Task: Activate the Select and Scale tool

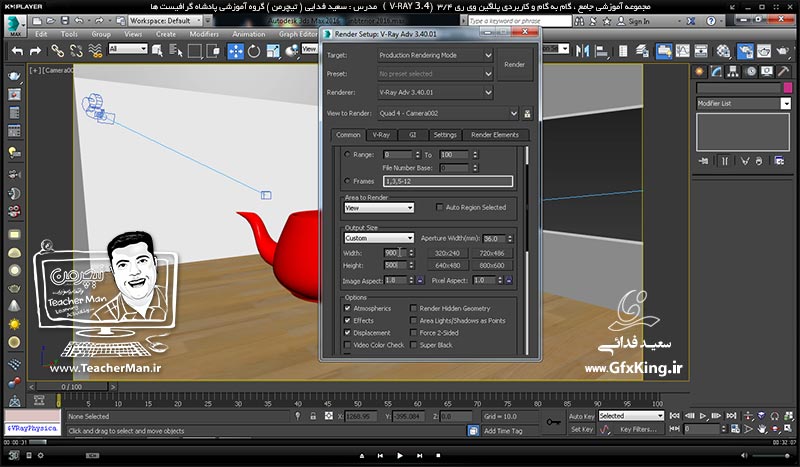Action: (x=273, y=51)
